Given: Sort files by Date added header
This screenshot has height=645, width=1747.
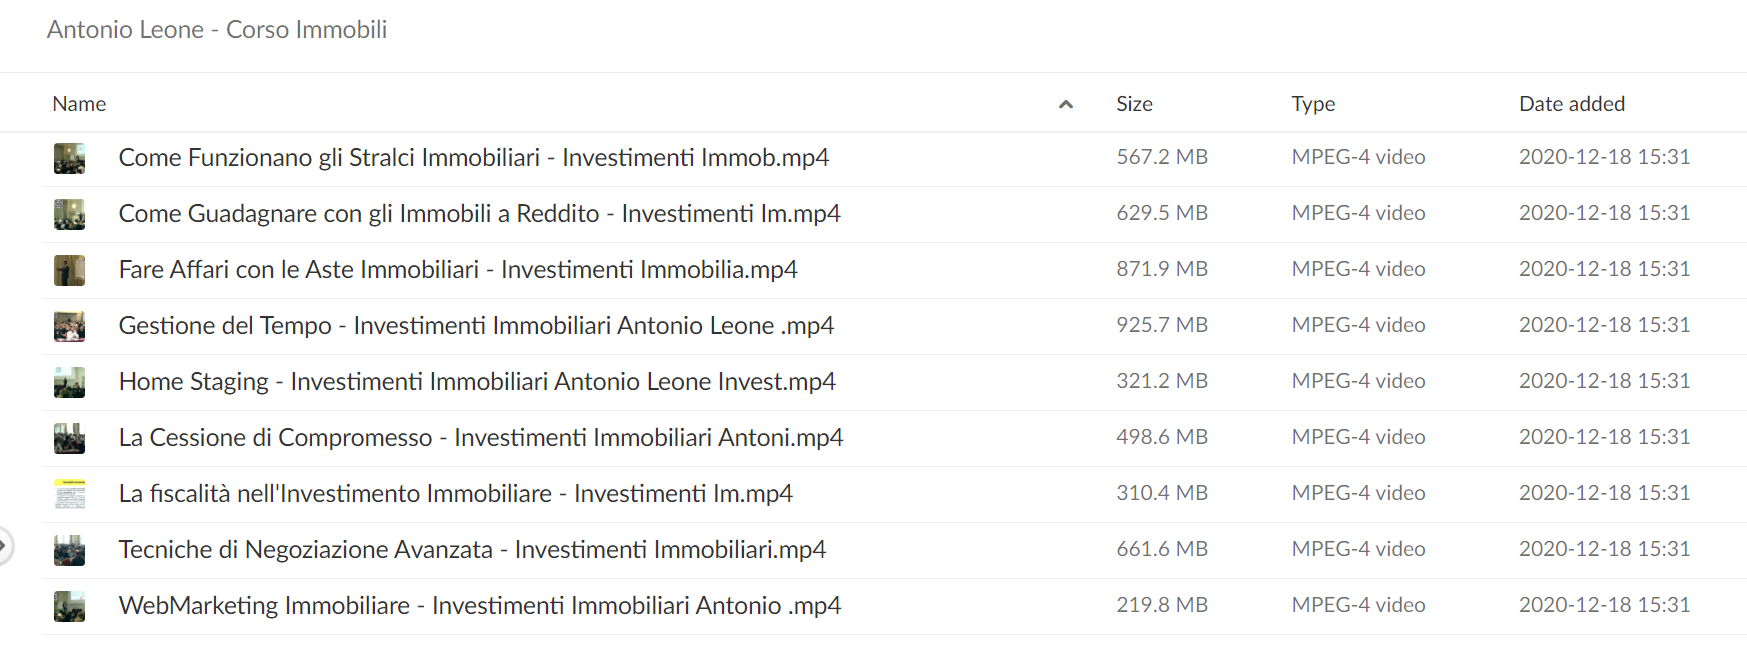Looking at the screenshot, I should [x=1572, y=104].
